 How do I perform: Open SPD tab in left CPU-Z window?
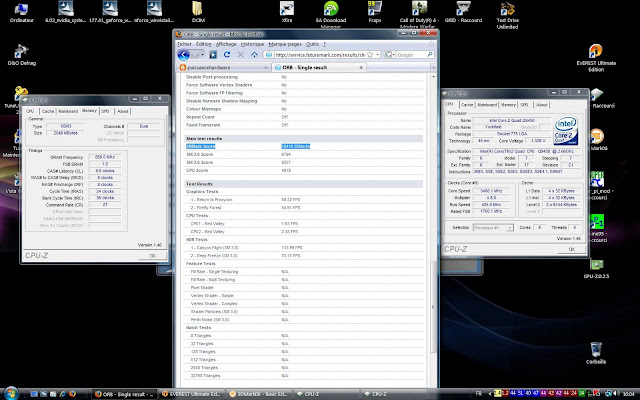point(105,111)
